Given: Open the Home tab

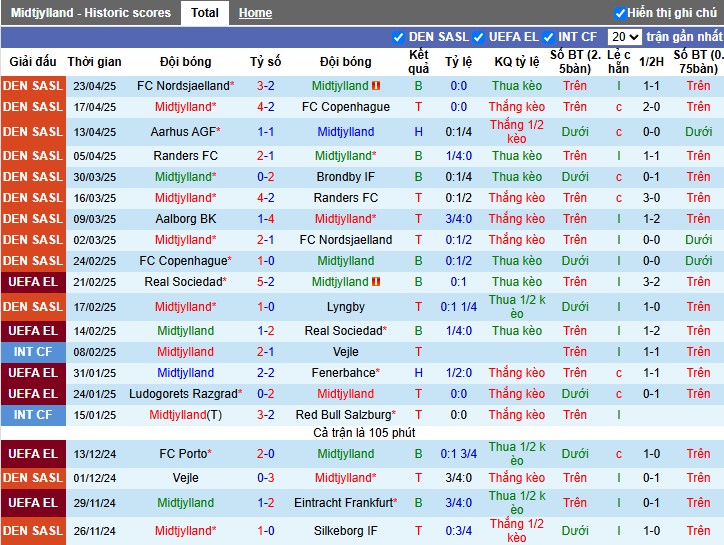Looking at the screenshot, I should [x=255, y=13].
